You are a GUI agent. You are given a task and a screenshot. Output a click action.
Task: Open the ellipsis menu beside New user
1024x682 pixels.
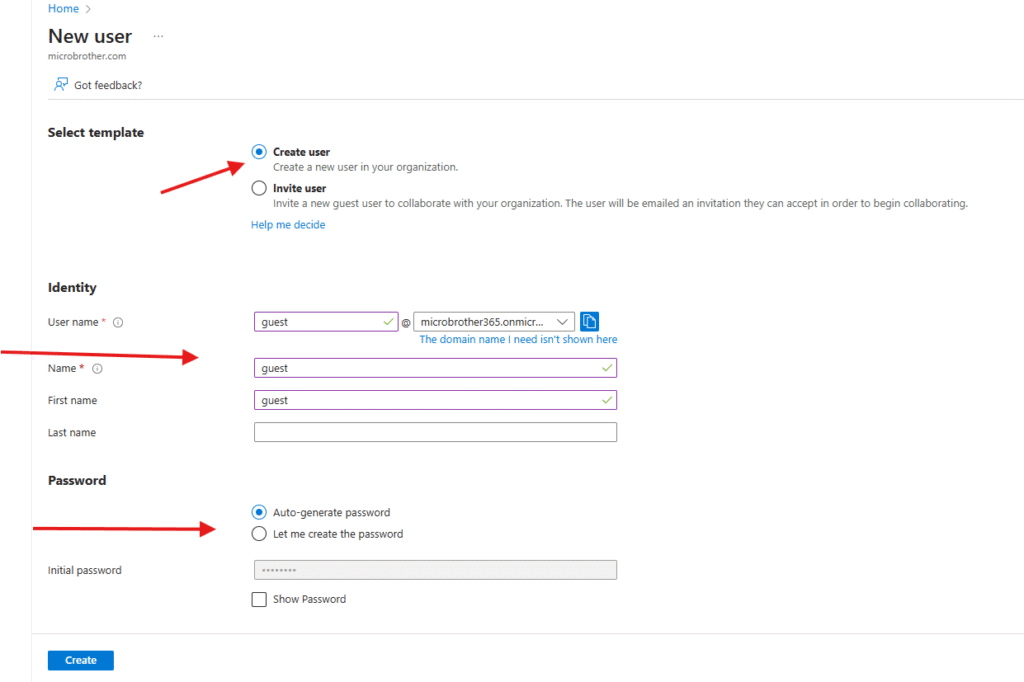coord(158,36)
